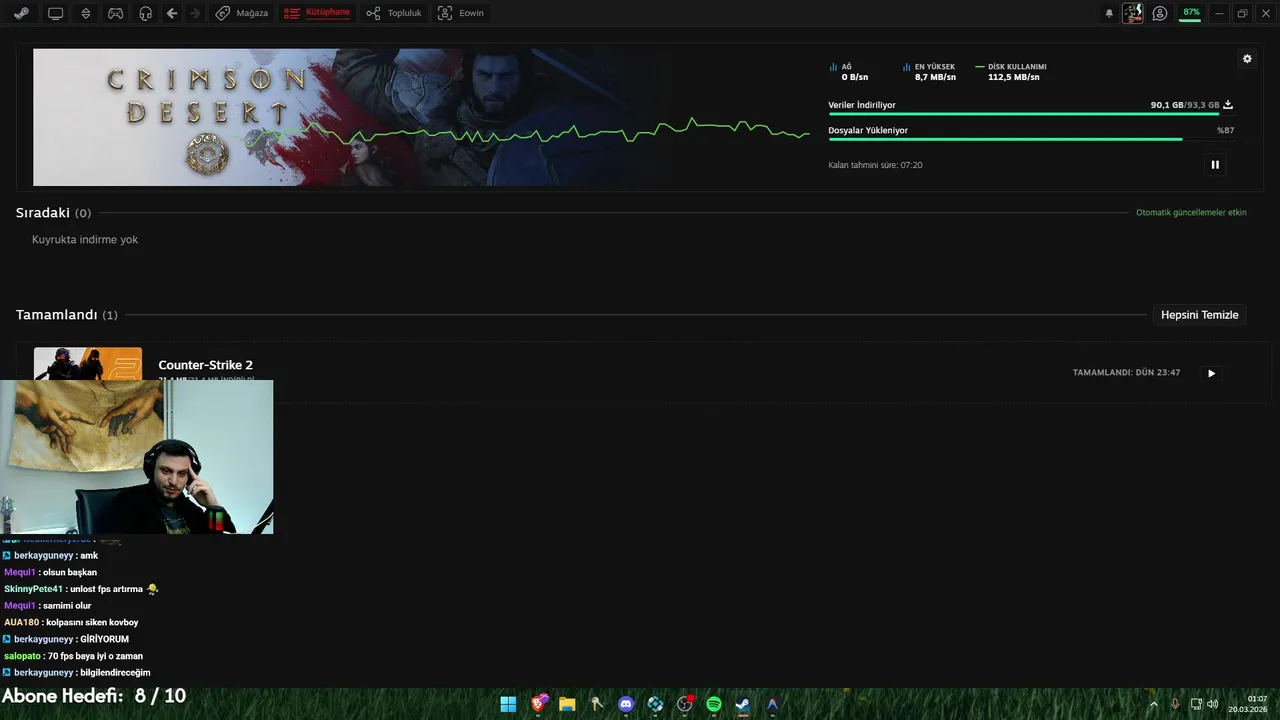The image size is (1280, 720).
Task: Play Counter-Strike 2 via play button
Action: (1211, 373)
